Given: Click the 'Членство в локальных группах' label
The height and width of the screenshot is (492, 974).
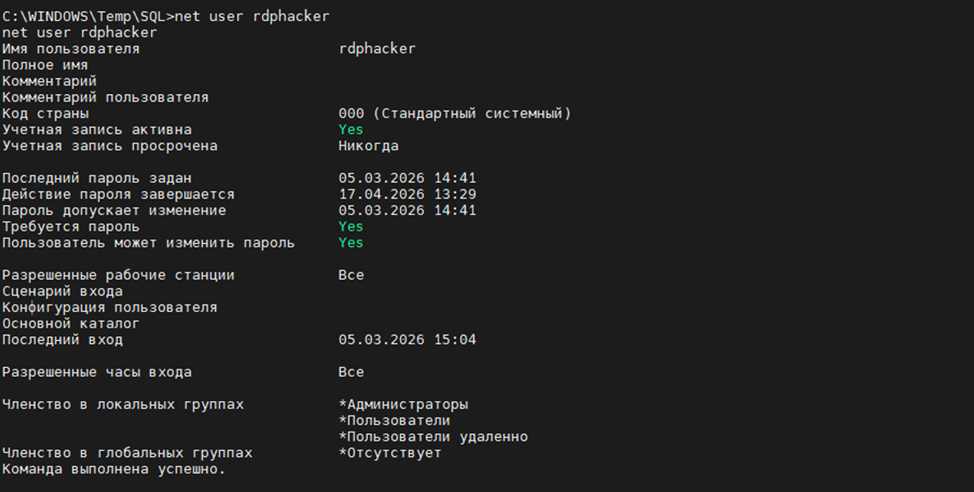Looking at the screenshot, I should tap(123, 404).
